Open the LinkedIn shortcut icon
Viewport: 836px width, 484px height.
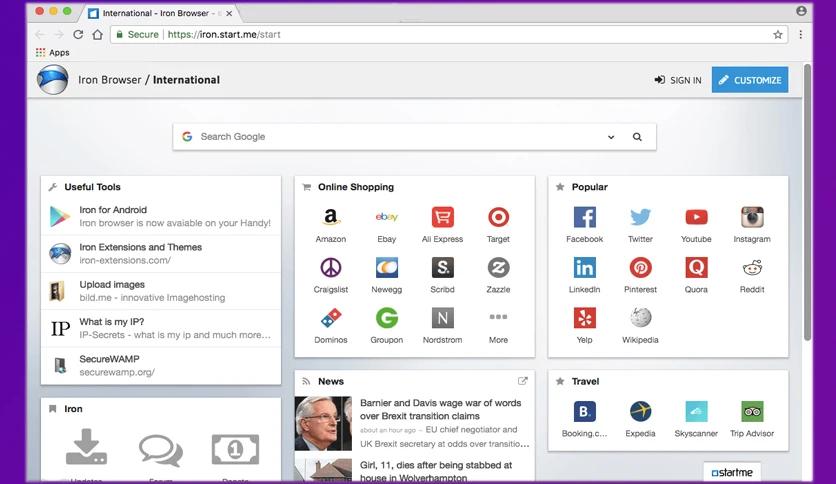click(584, 268)
